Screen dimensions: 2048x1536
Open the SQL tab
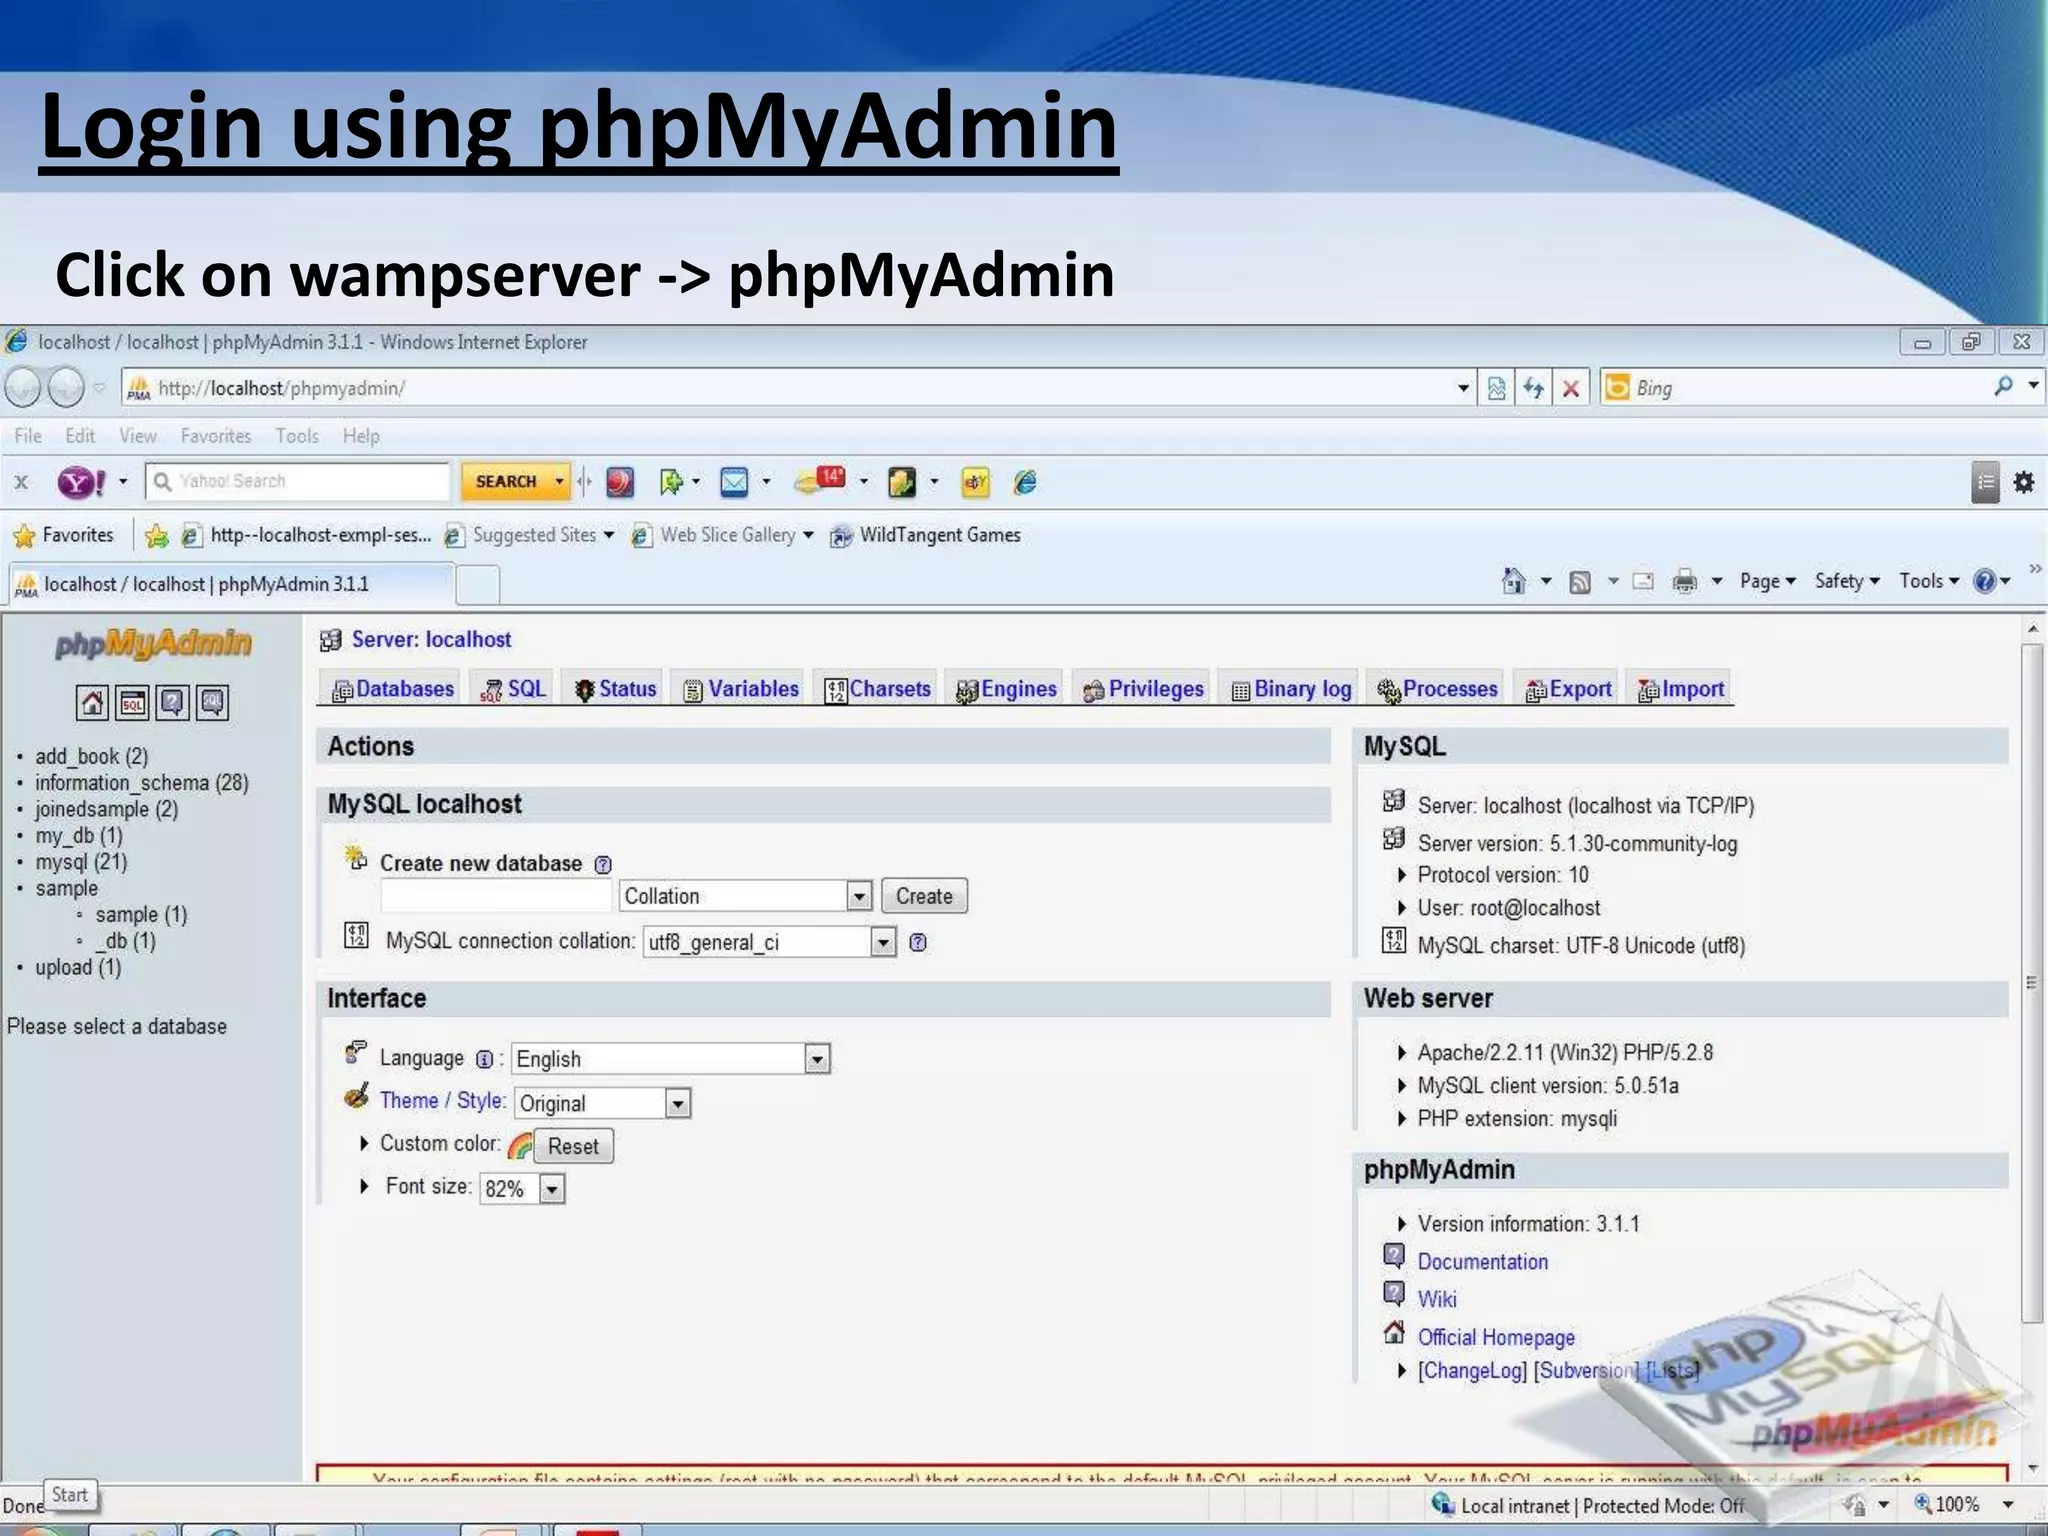pyautogui.click(x=514, y=689)
